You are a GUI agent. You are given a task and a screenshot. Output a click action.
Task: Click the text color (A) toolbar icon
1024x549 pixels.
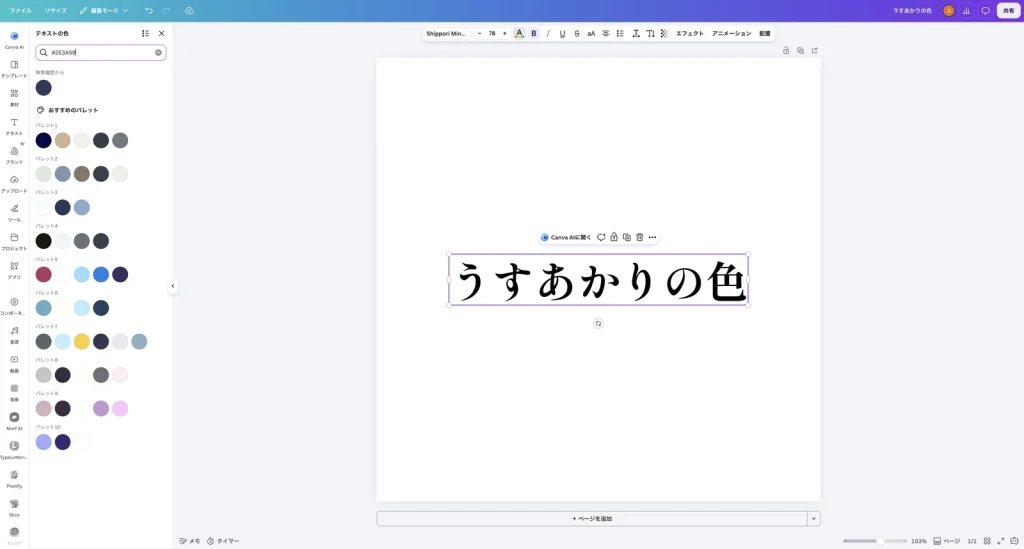tap(519, 33)
